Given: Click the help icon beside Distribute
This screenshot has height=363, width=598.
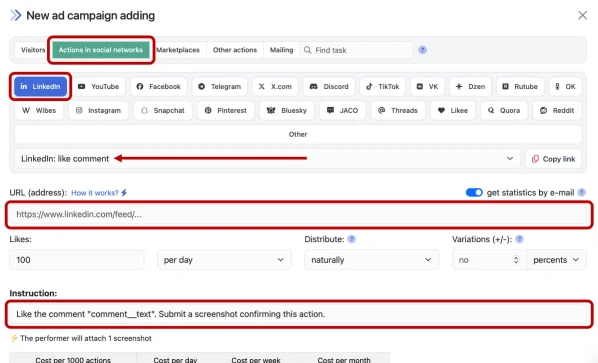Looking at the screenshot, I should 352,239.
